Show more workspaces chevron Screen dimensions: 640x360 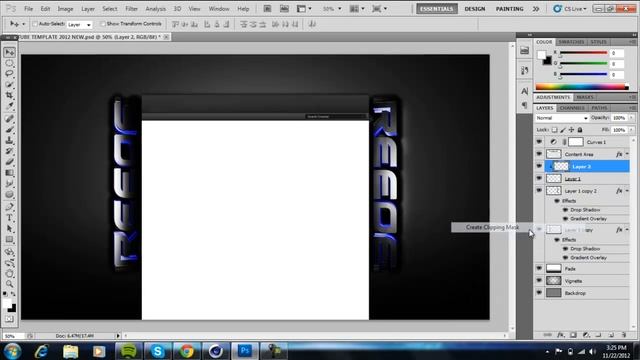(536, 9)
